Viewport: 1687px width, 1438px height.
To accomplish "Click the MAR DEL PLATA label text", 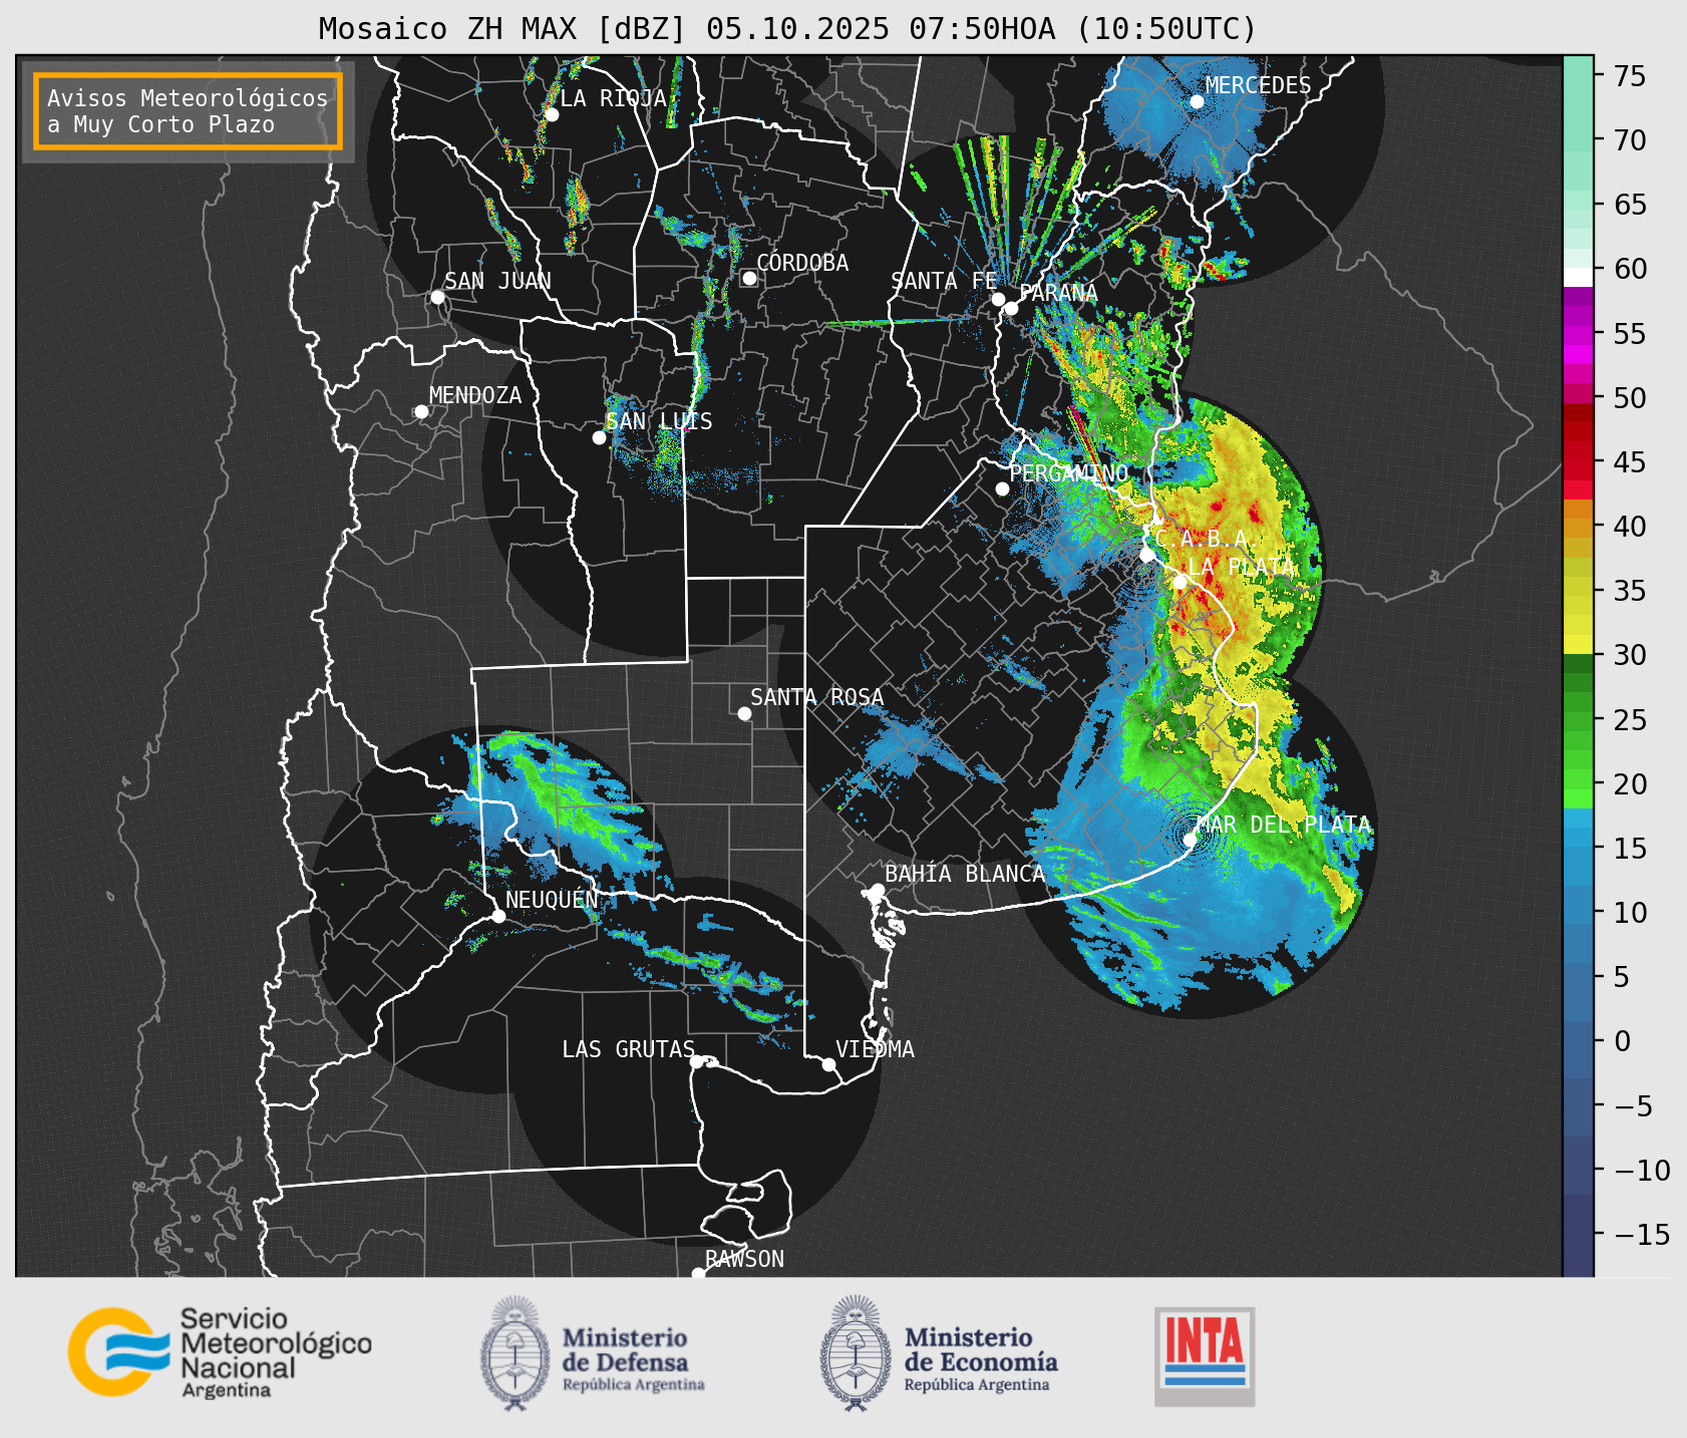I will click(1283, 825).
